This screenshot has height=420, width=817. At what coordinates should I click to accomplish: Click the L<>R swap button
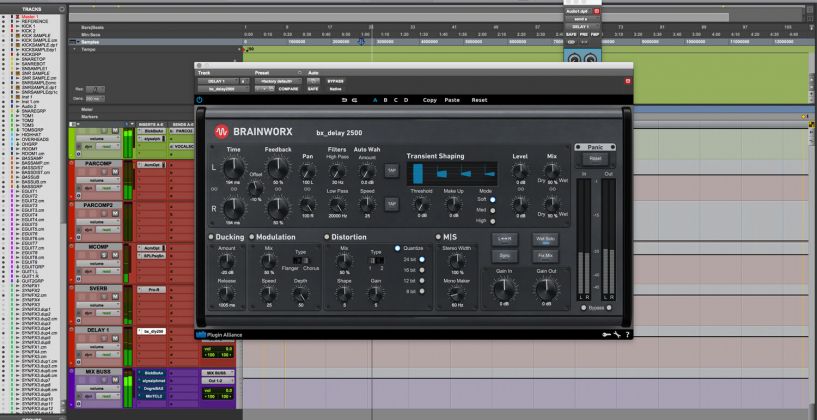[x=505, y=239]
